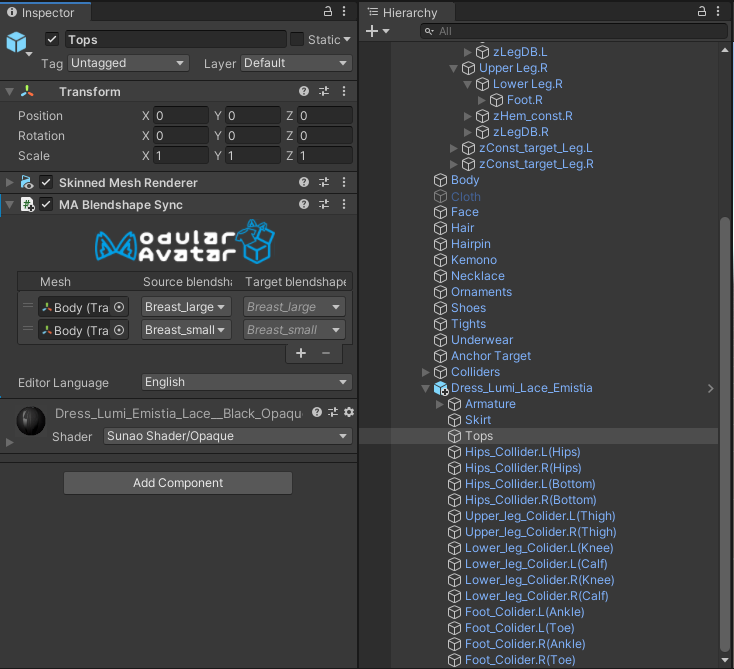Add a new blendshape sync entry
The width and height of the screenshot is (734, 669).
[x=301, y=353]
